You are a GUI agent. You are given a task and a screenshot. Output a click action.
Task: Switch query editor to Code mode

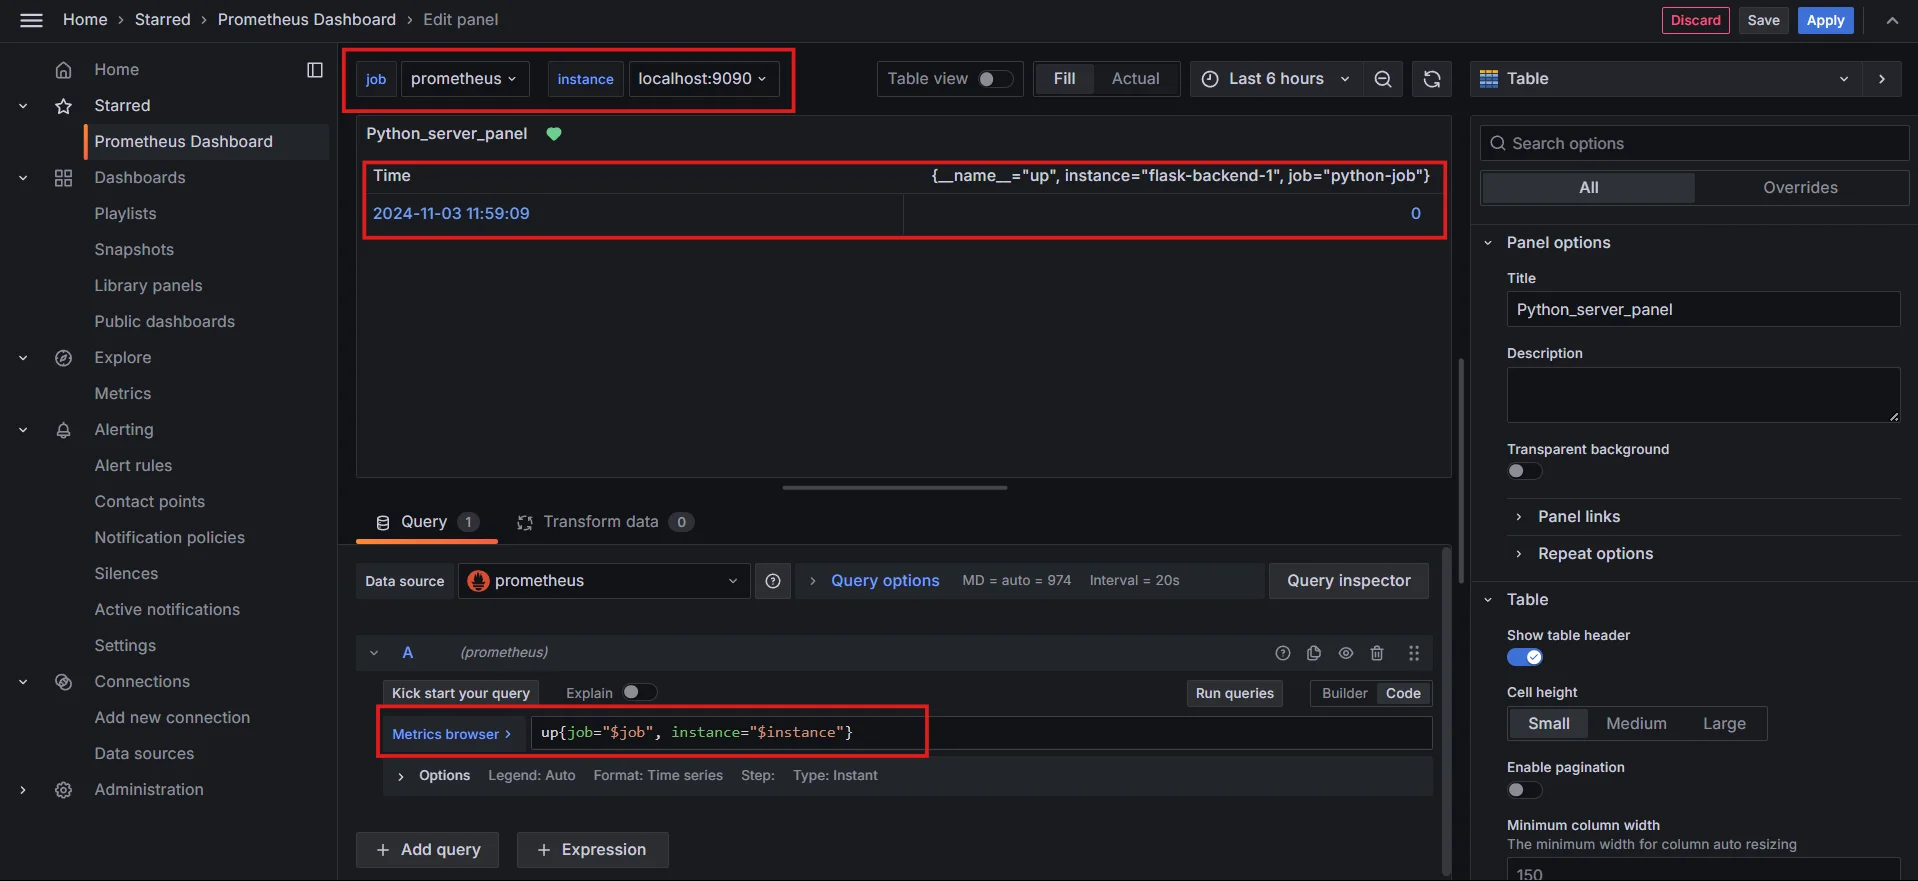point(1403,694)
